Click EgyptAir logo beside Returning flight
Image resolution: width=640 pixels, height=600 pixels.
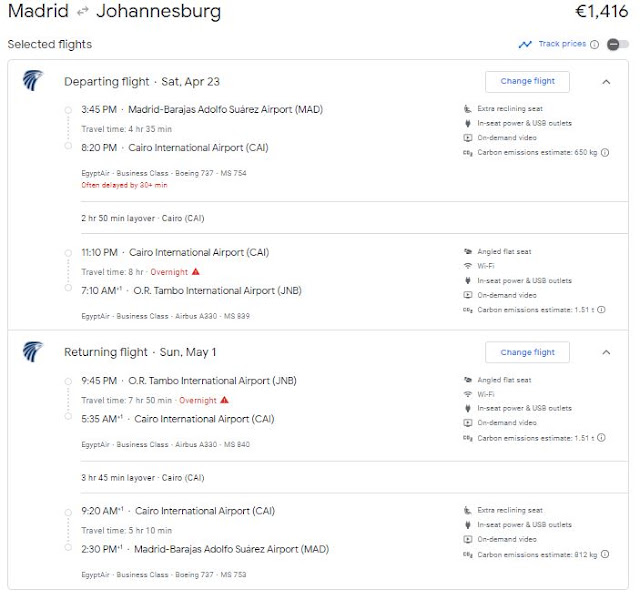coord(33,351)
